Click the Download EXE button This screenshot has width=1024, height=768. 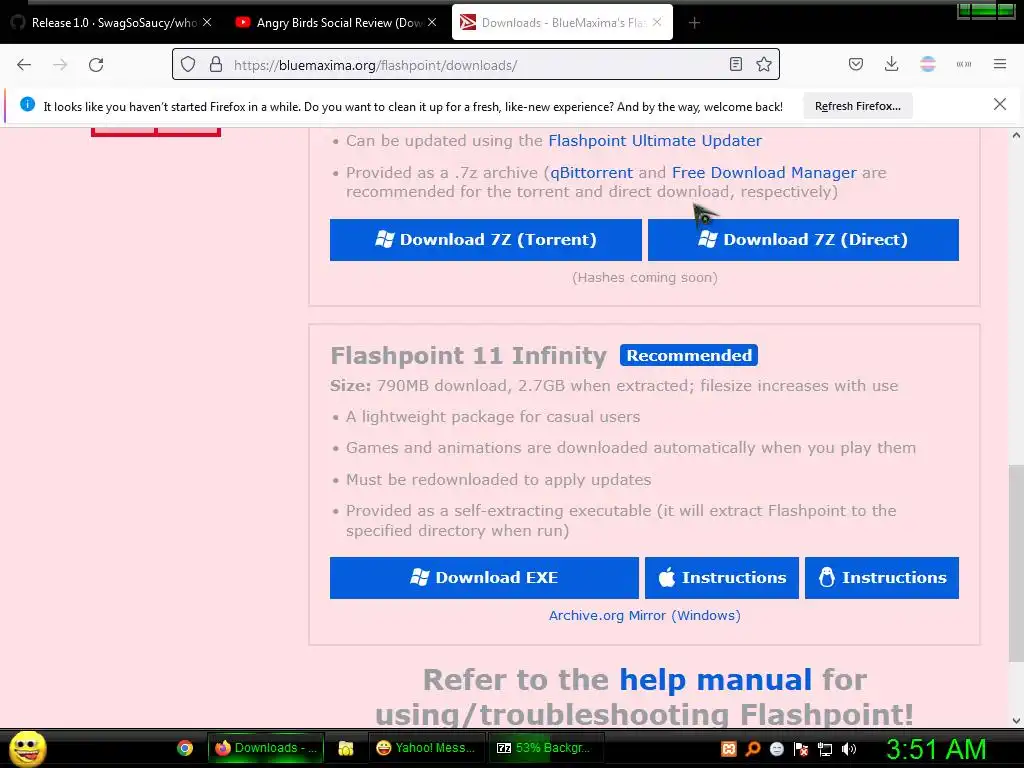484,577
